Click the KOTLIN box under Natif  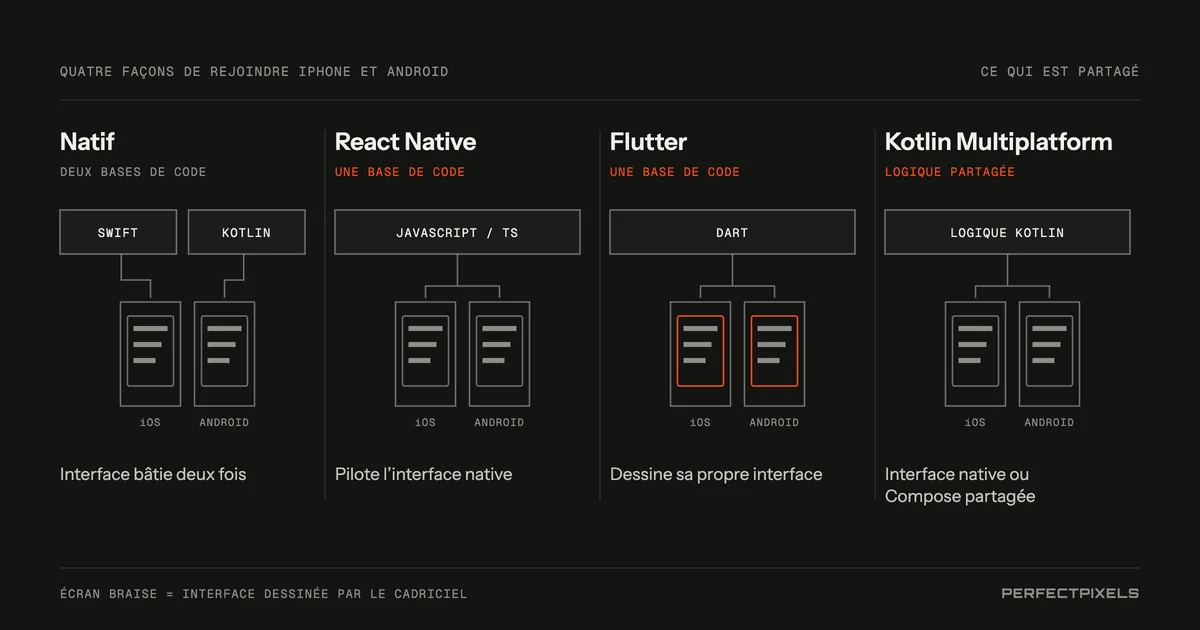pyautogui.click(x=246, y=232)
